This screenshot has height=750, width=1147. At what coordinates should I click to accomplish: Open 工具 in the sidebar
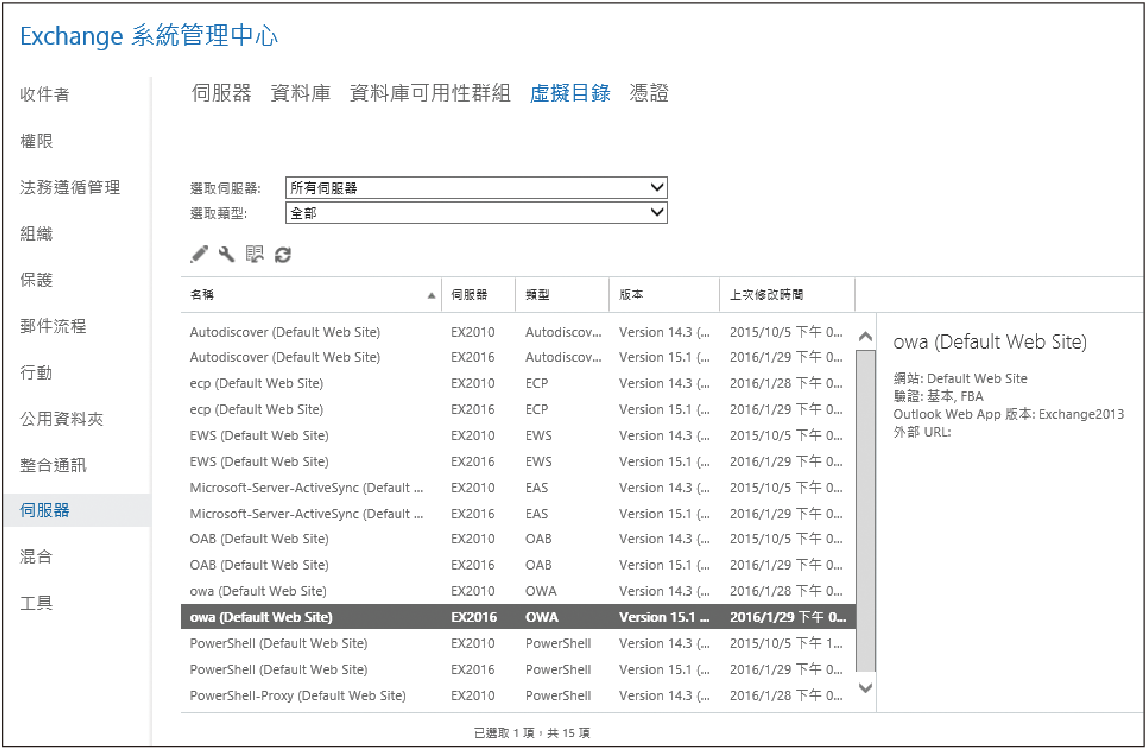[37, 603]
